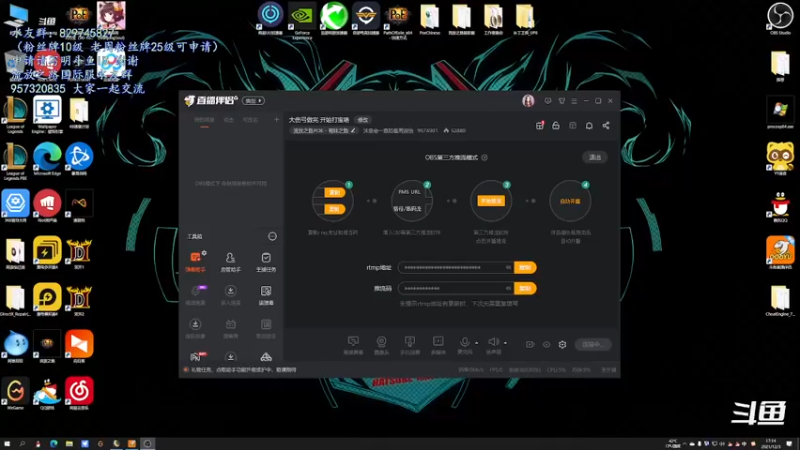
Task: Open the 读弹幕 read-danmaku tool
Action: click(x=266, y=295)
